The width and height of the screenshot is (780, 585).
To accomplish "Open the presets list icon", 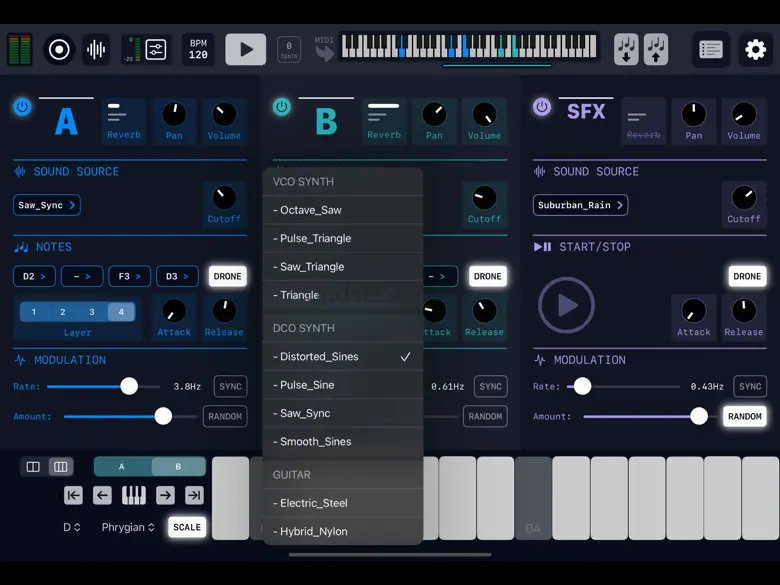I will click(x=711, y=49).
